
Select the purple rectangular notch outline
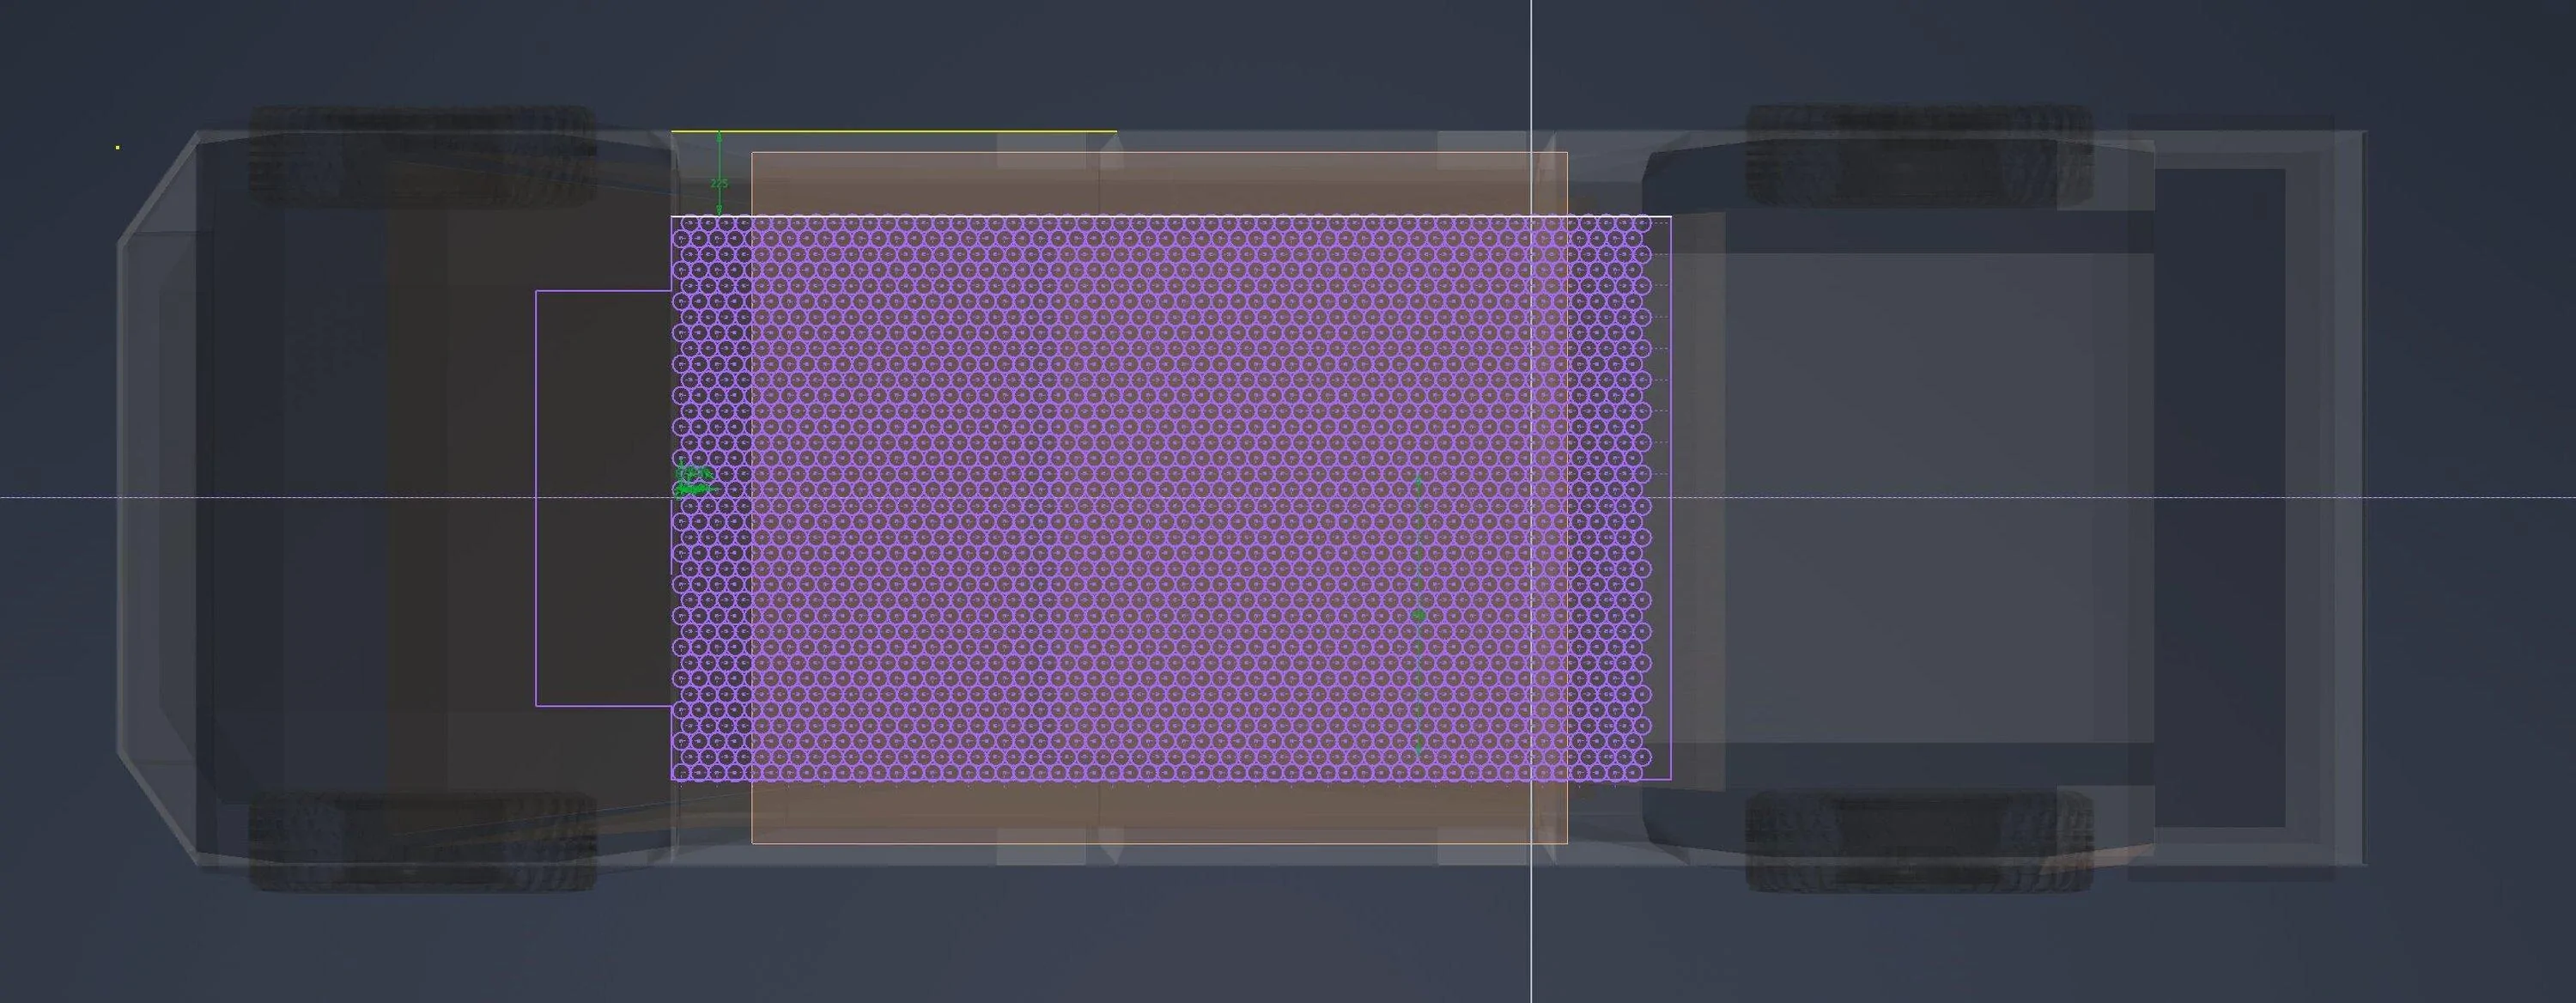[x=604, y=498]
